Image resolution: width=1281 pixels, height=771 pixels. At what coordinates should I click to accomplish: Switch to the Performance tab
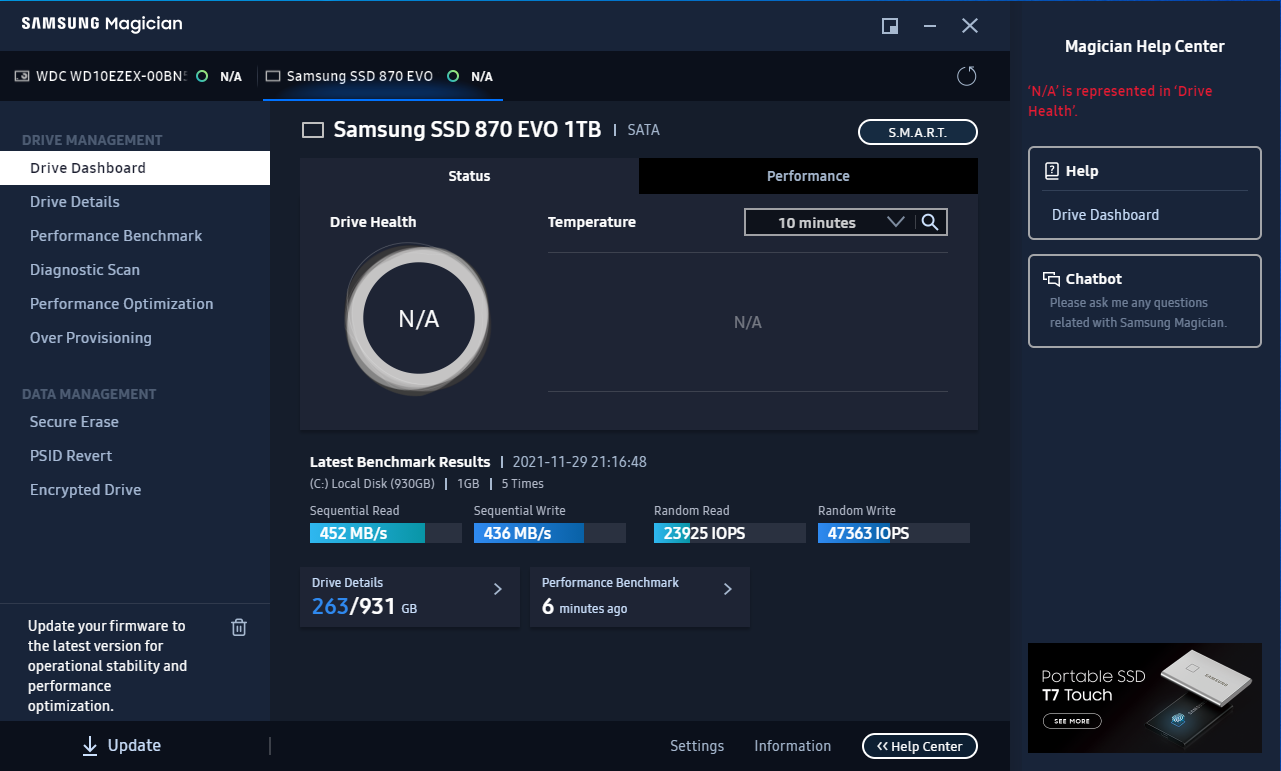pyautogui.click(x=808, y=176)
